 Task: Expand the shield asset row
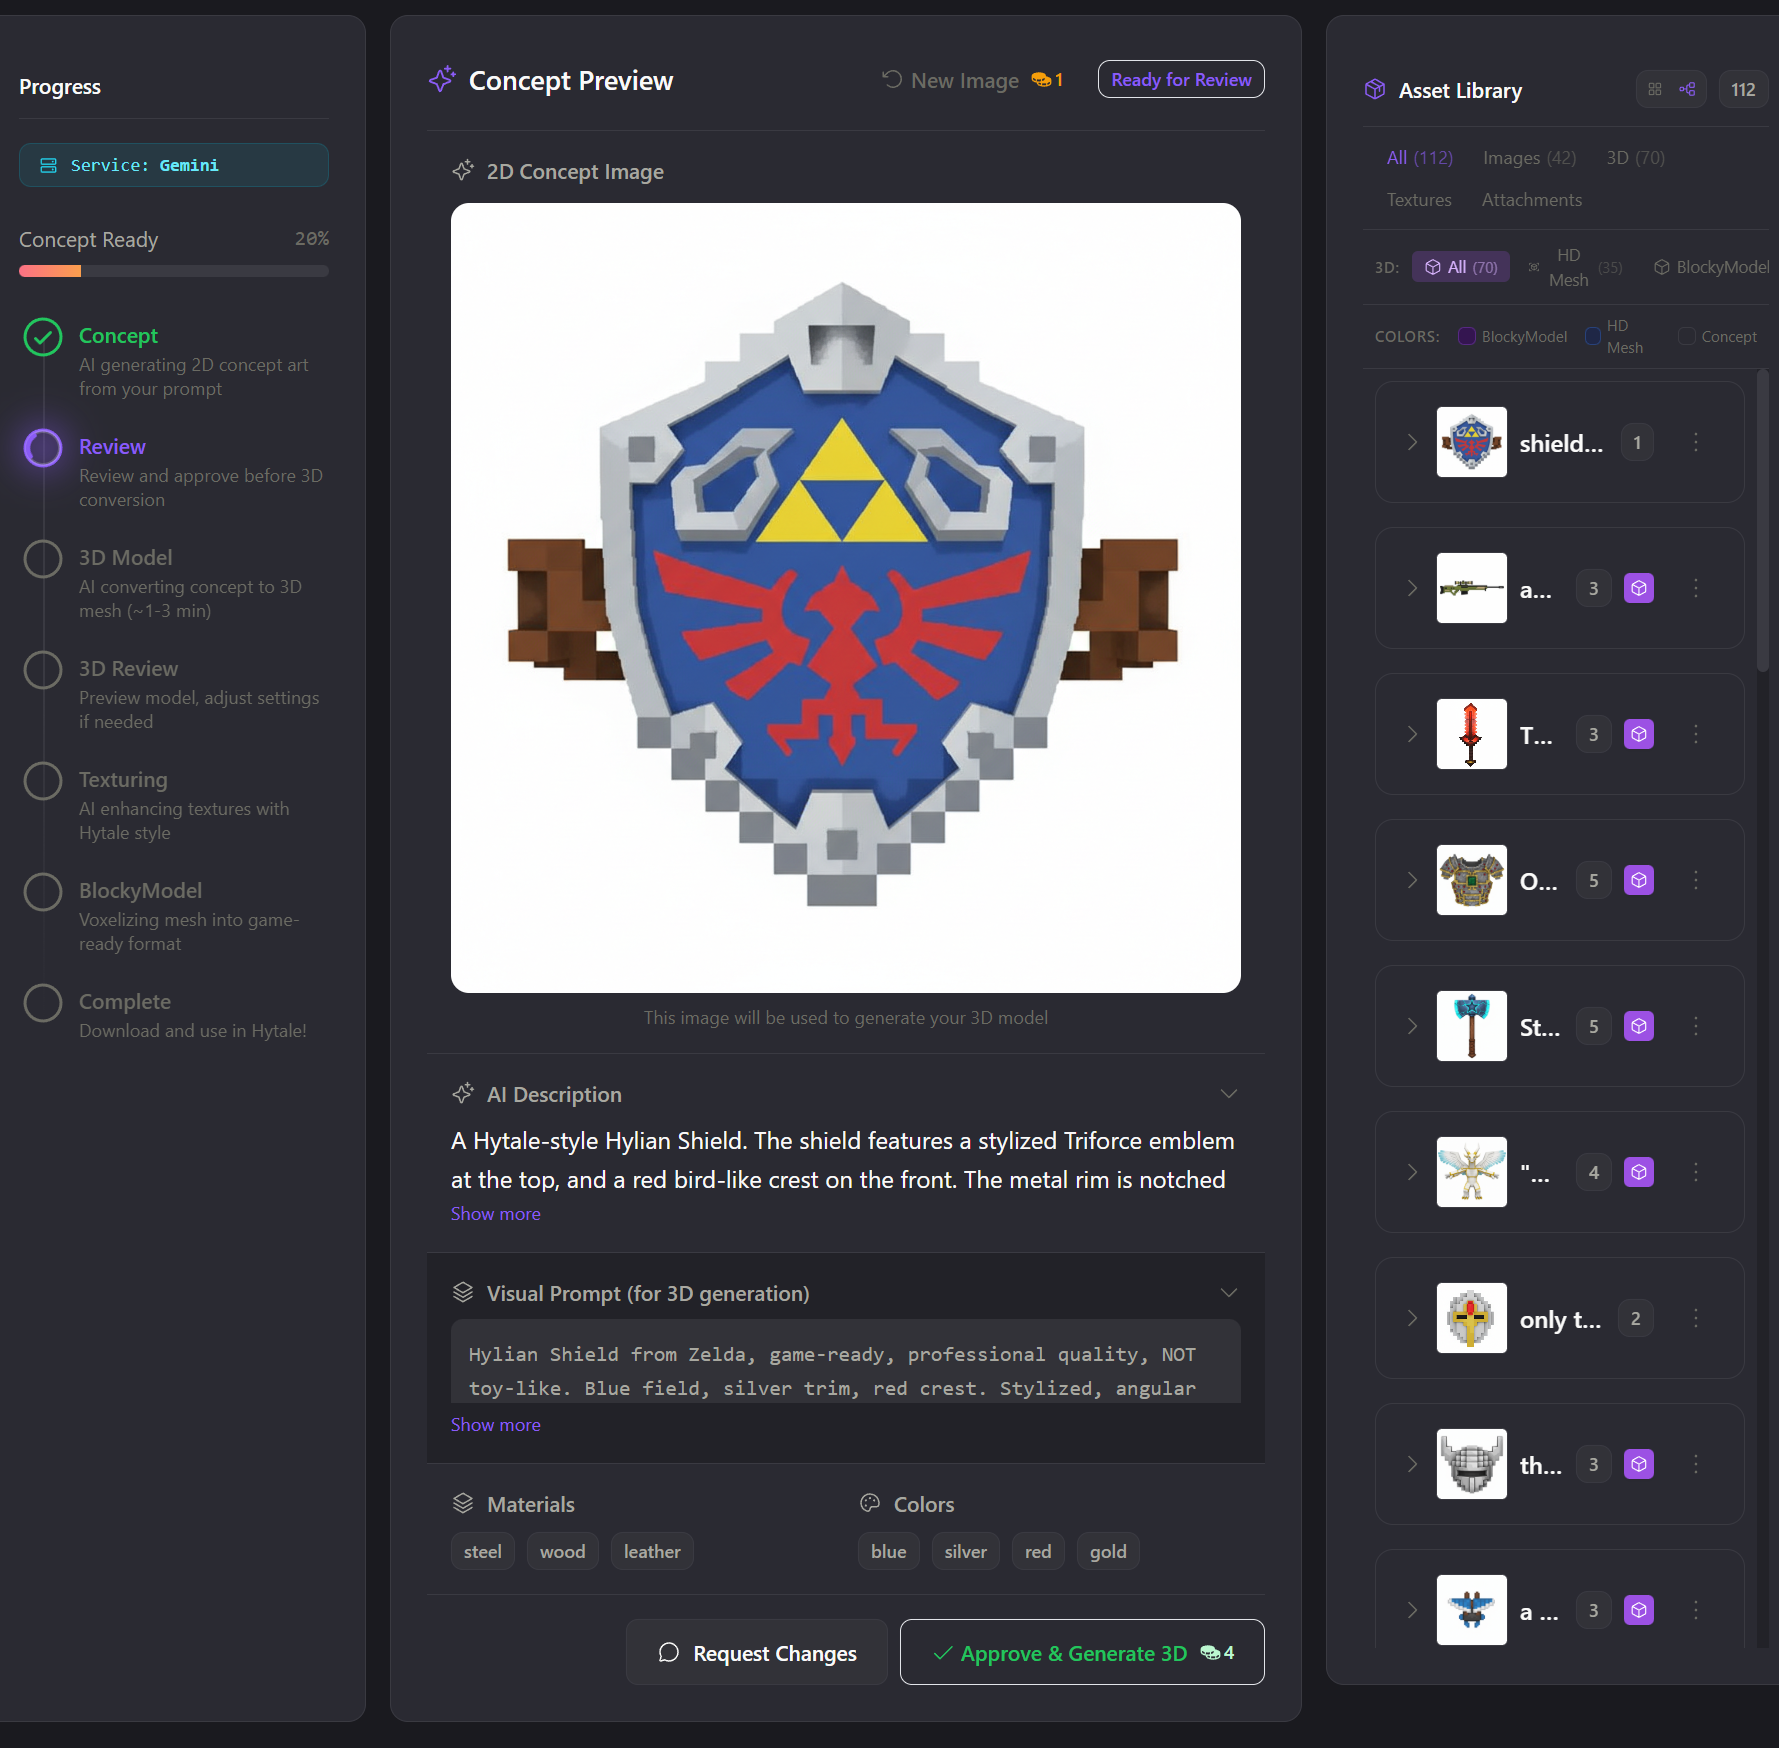pyautogui.click(x=1411, y=442)
